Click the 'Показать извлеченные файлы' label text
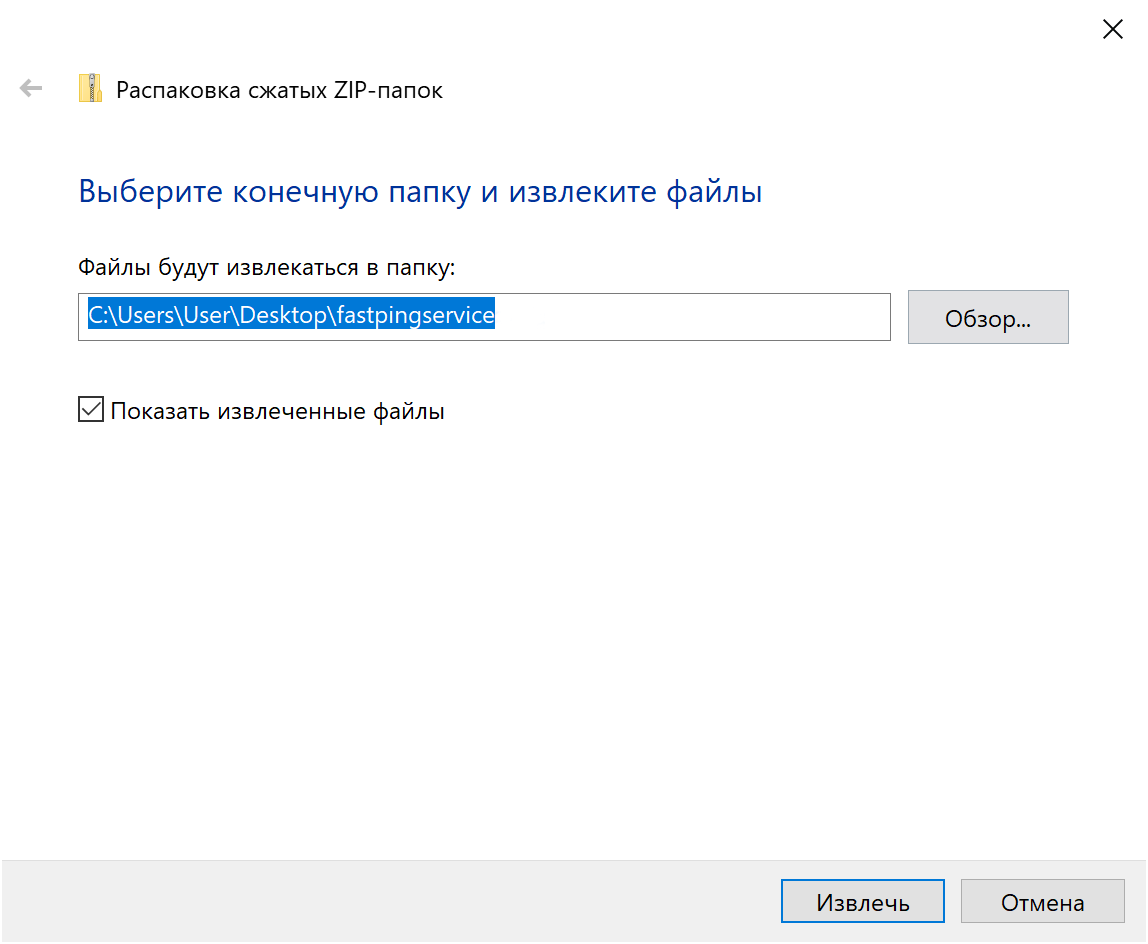Screen dimensions: 1148x944 [x=277, y=411]
